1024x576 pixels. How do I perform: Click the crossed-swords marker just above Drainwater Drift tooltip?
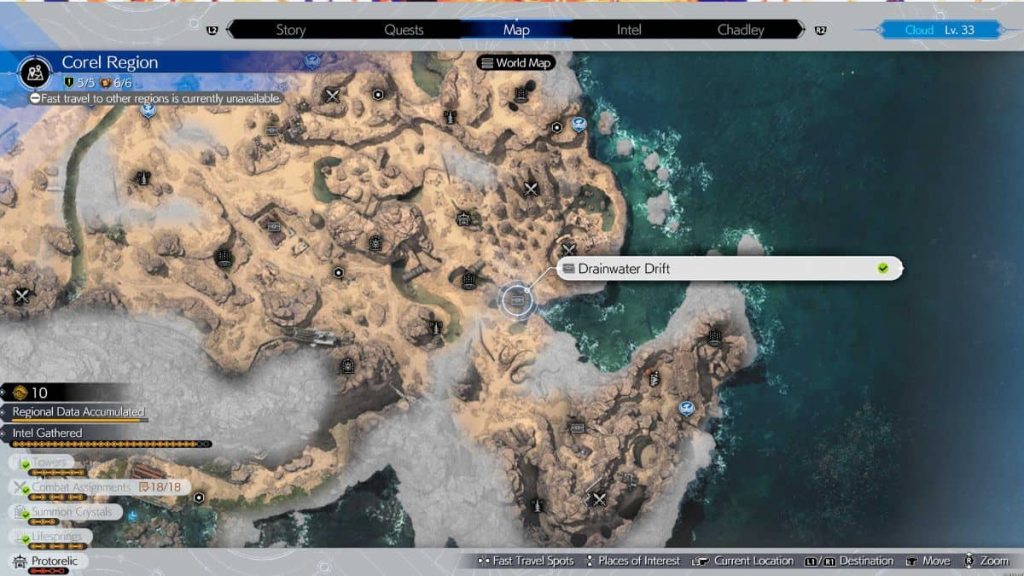pyautogui.click(x=568, y=249)
